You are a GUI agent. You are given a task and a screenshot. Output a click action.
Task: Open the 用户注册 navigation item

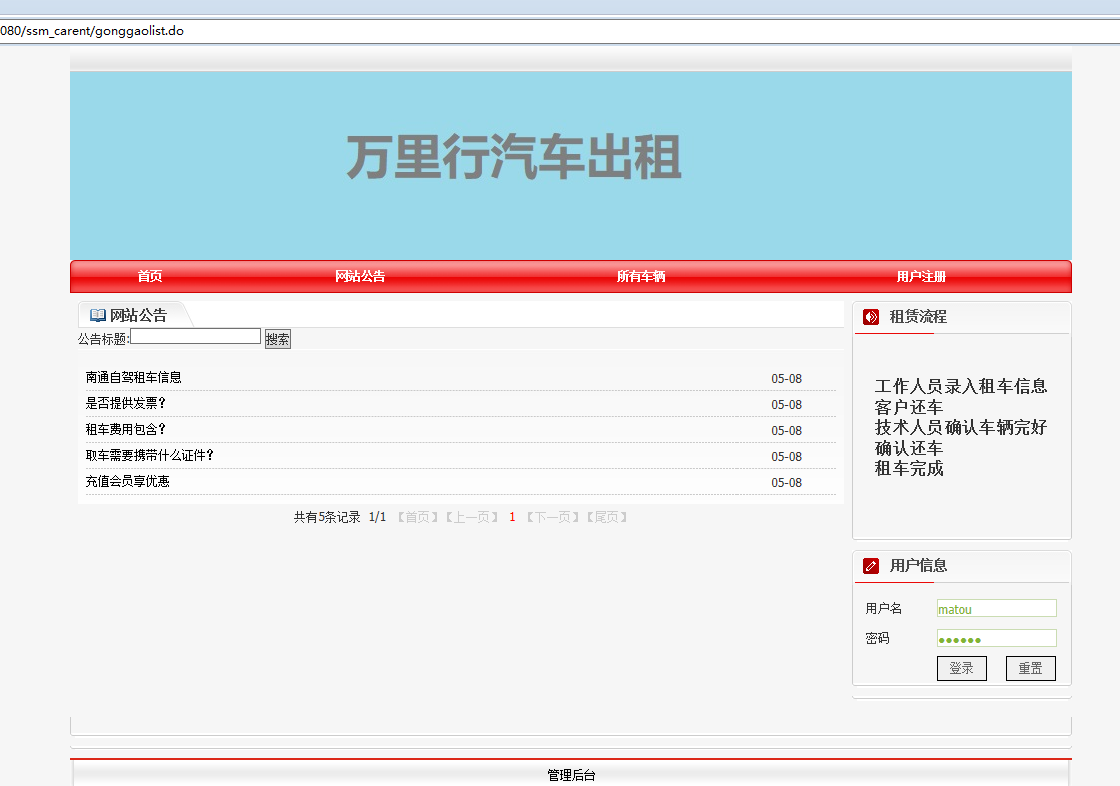[x=921, y=276]
